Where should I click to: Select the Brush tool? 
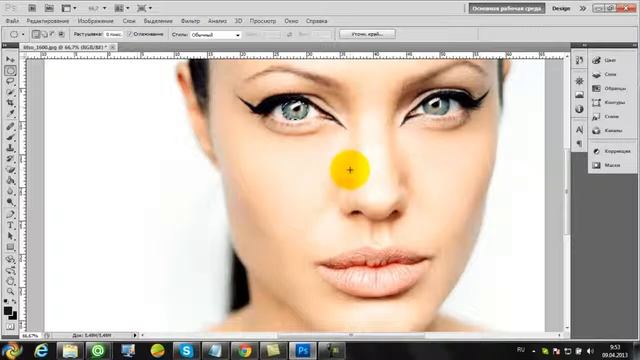click(10, 137)
